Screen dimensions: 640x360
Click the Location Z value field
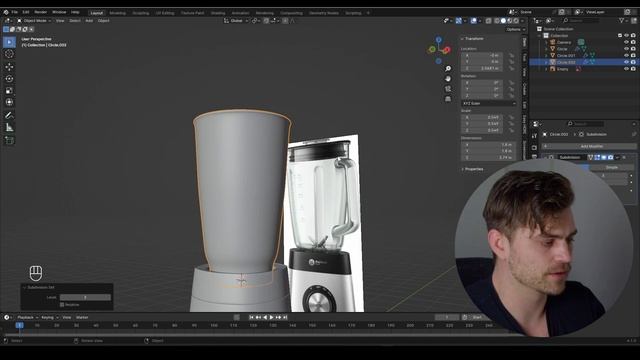(482, 69)
